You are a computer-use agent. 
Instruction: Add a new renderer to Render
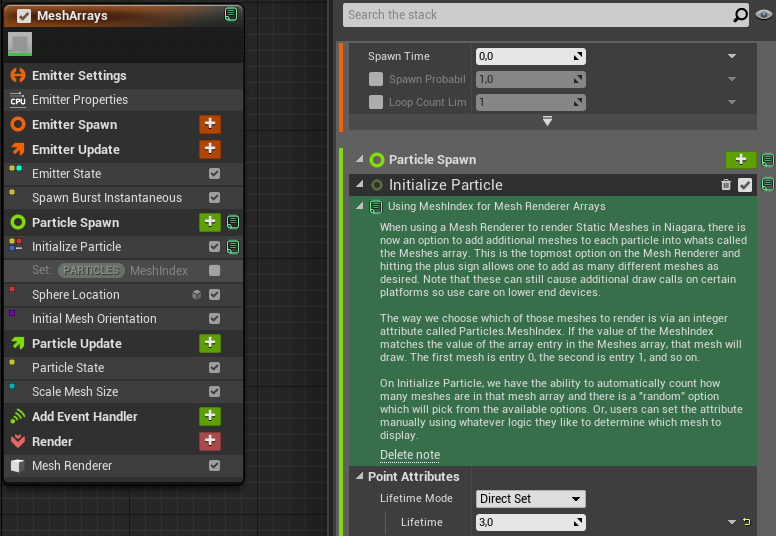210,440
